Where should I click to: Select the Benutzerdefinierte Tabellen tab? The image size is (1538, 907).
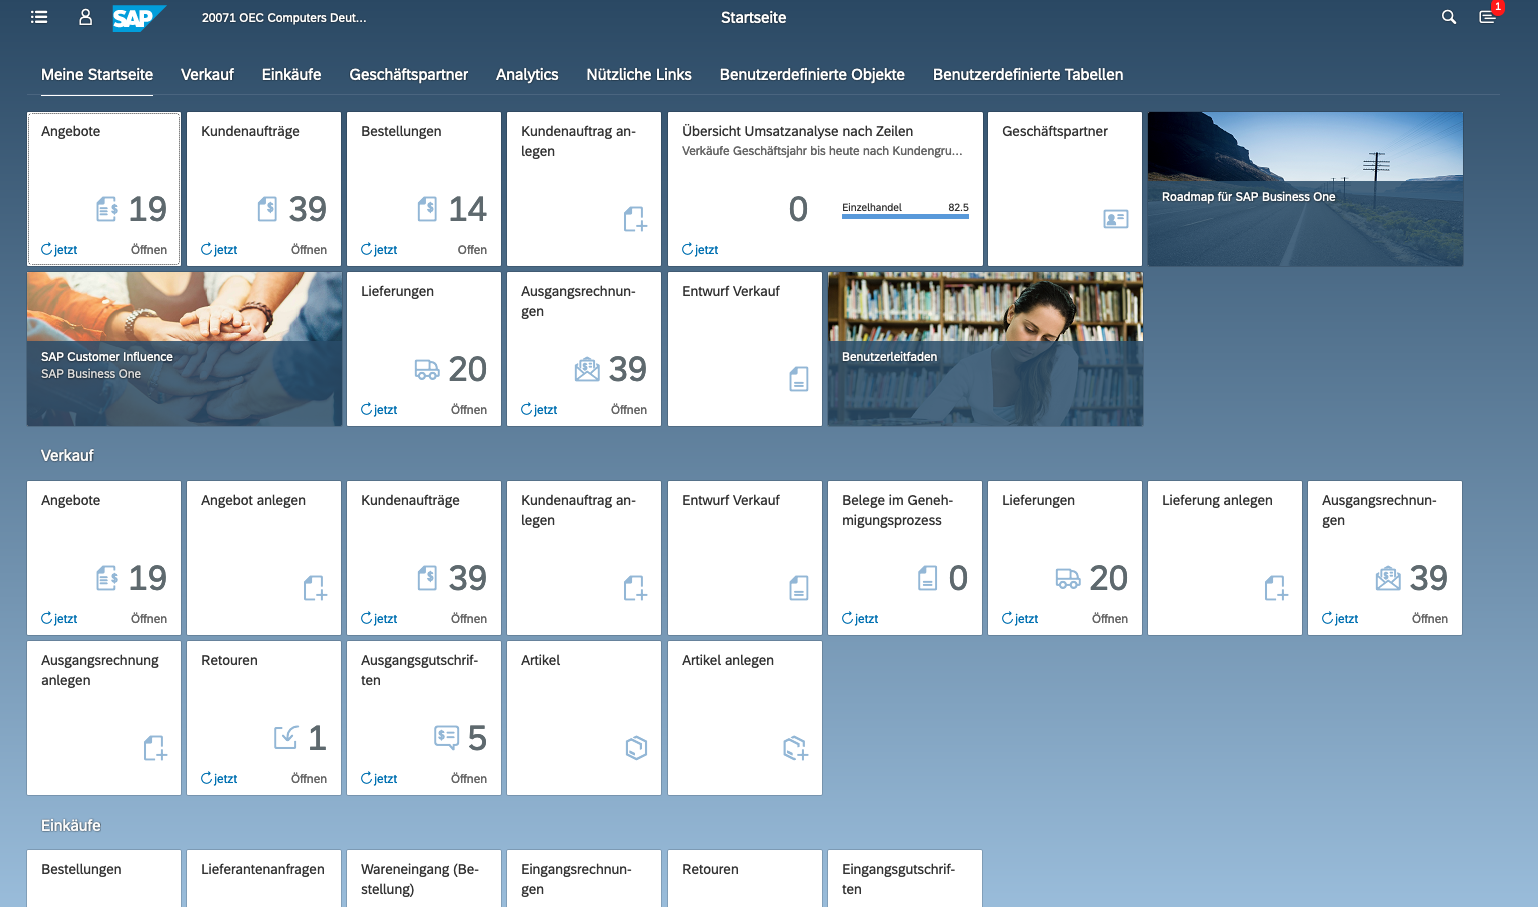1027,75
